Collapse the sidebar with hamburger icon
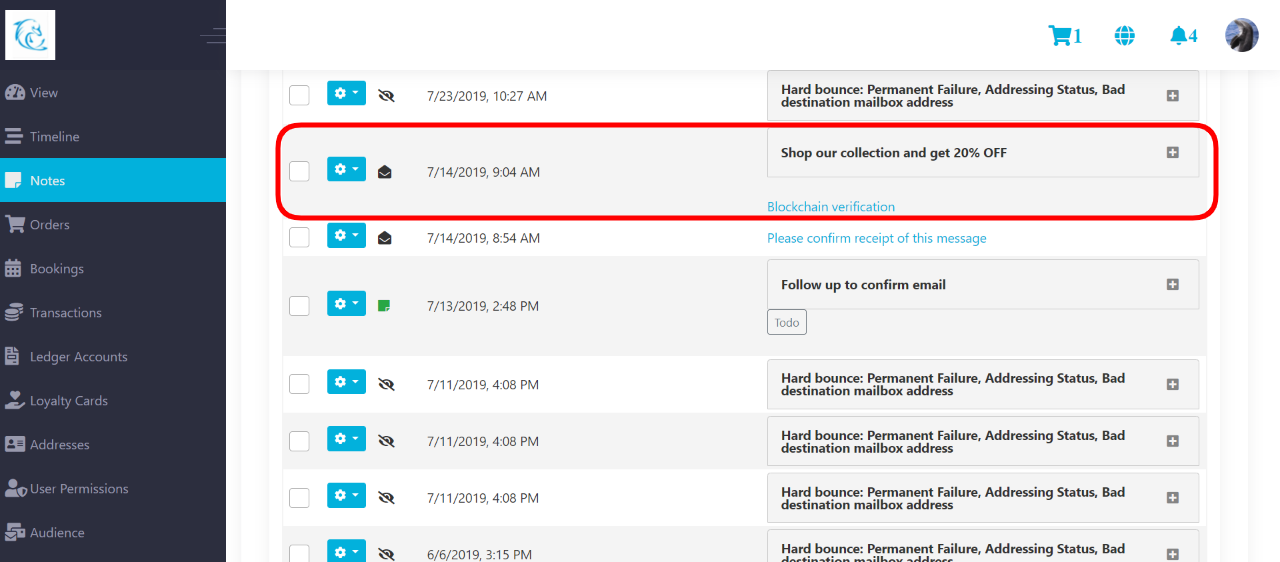 pos(212,36)
